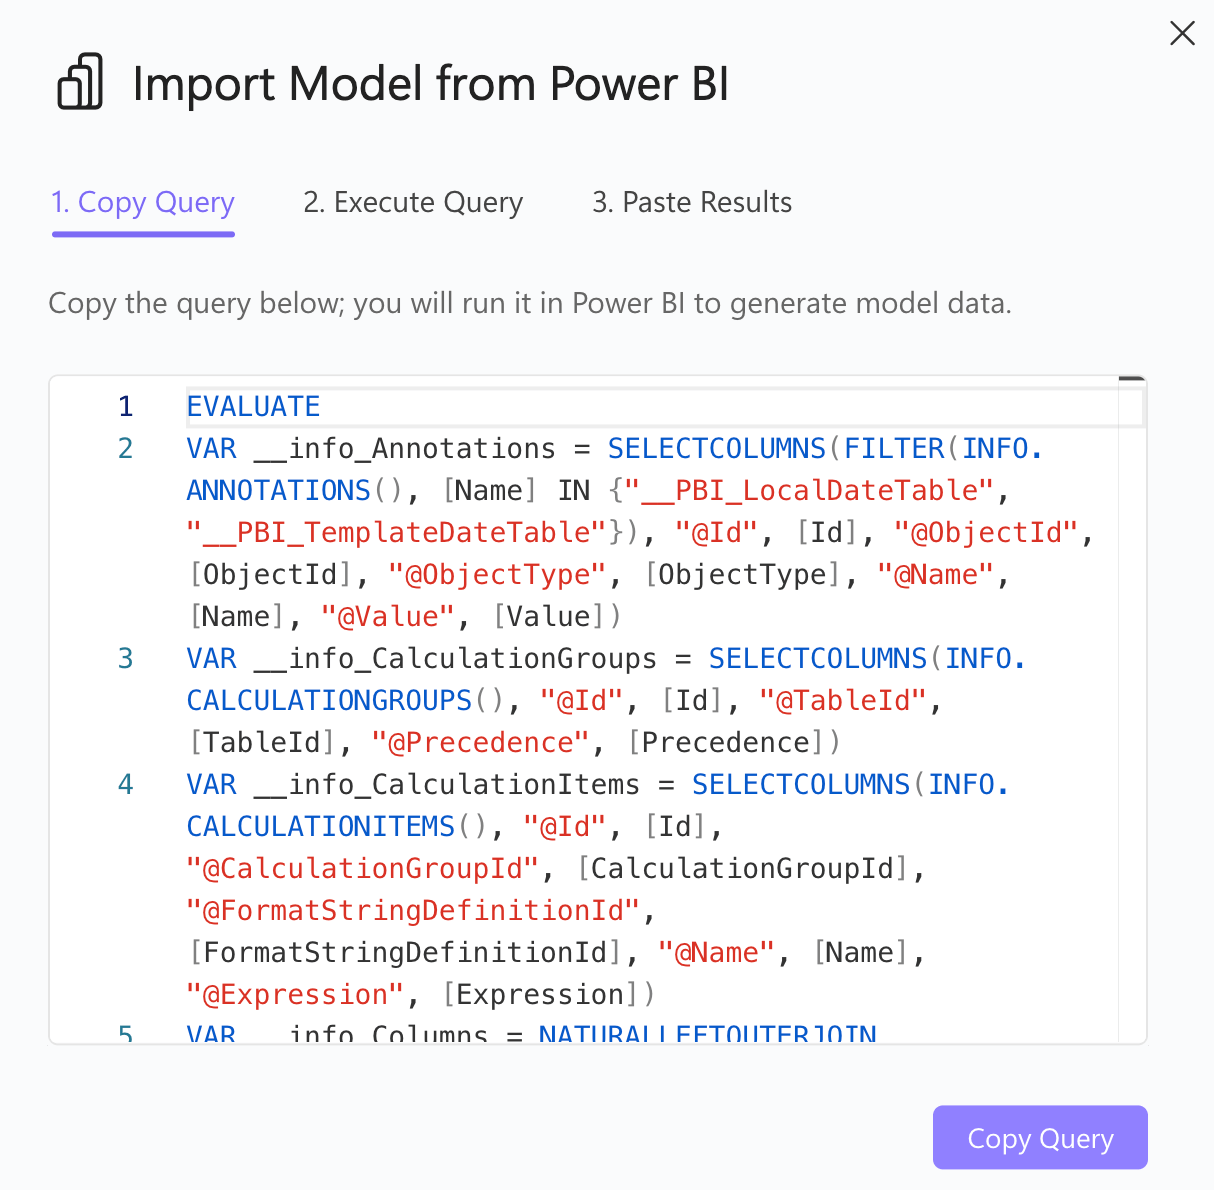Click the [Expression] column reference

pyautogui.click(x=540, y=995)
